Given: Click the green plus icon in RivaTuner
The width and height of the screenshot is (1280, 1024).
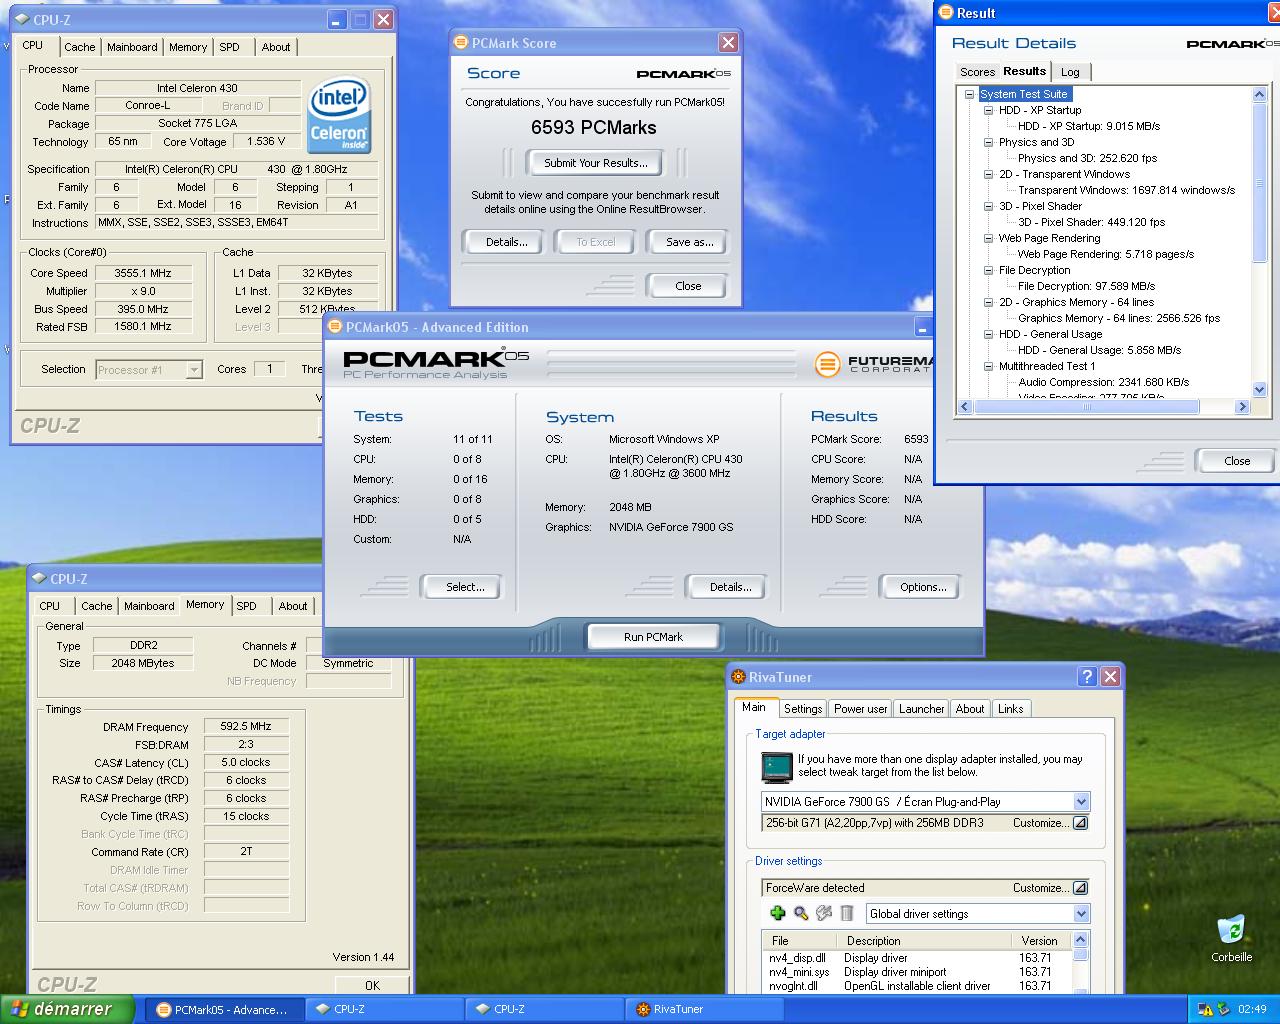Looking at the screenshot, I should click(778, 913).
